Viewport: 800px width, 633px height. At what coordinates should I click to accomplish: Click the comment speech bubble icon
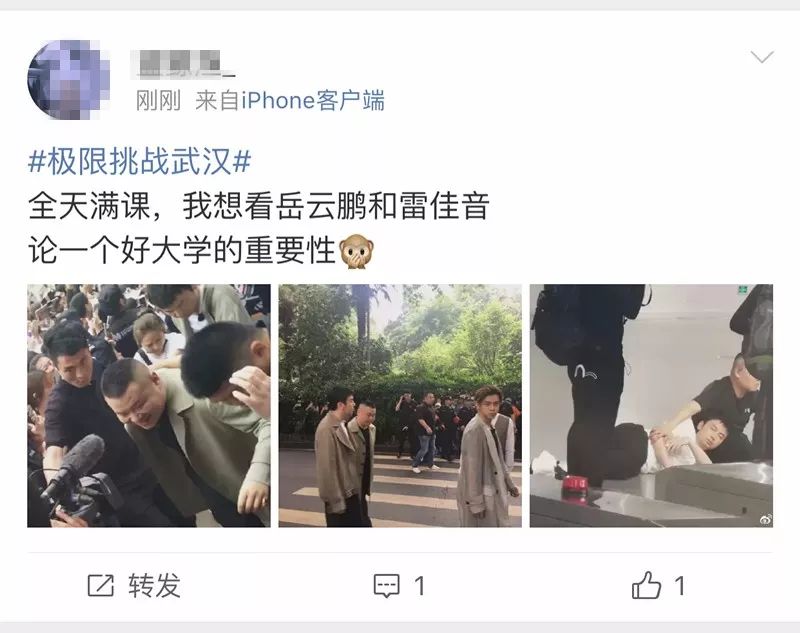[x=387, y=586]
